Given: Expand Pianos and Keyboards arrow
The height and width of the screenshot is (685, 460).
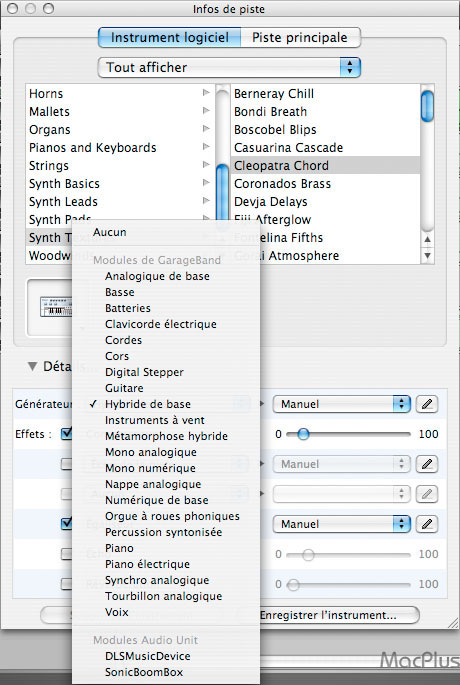Looking at the screenshot, I should point(206,147).
